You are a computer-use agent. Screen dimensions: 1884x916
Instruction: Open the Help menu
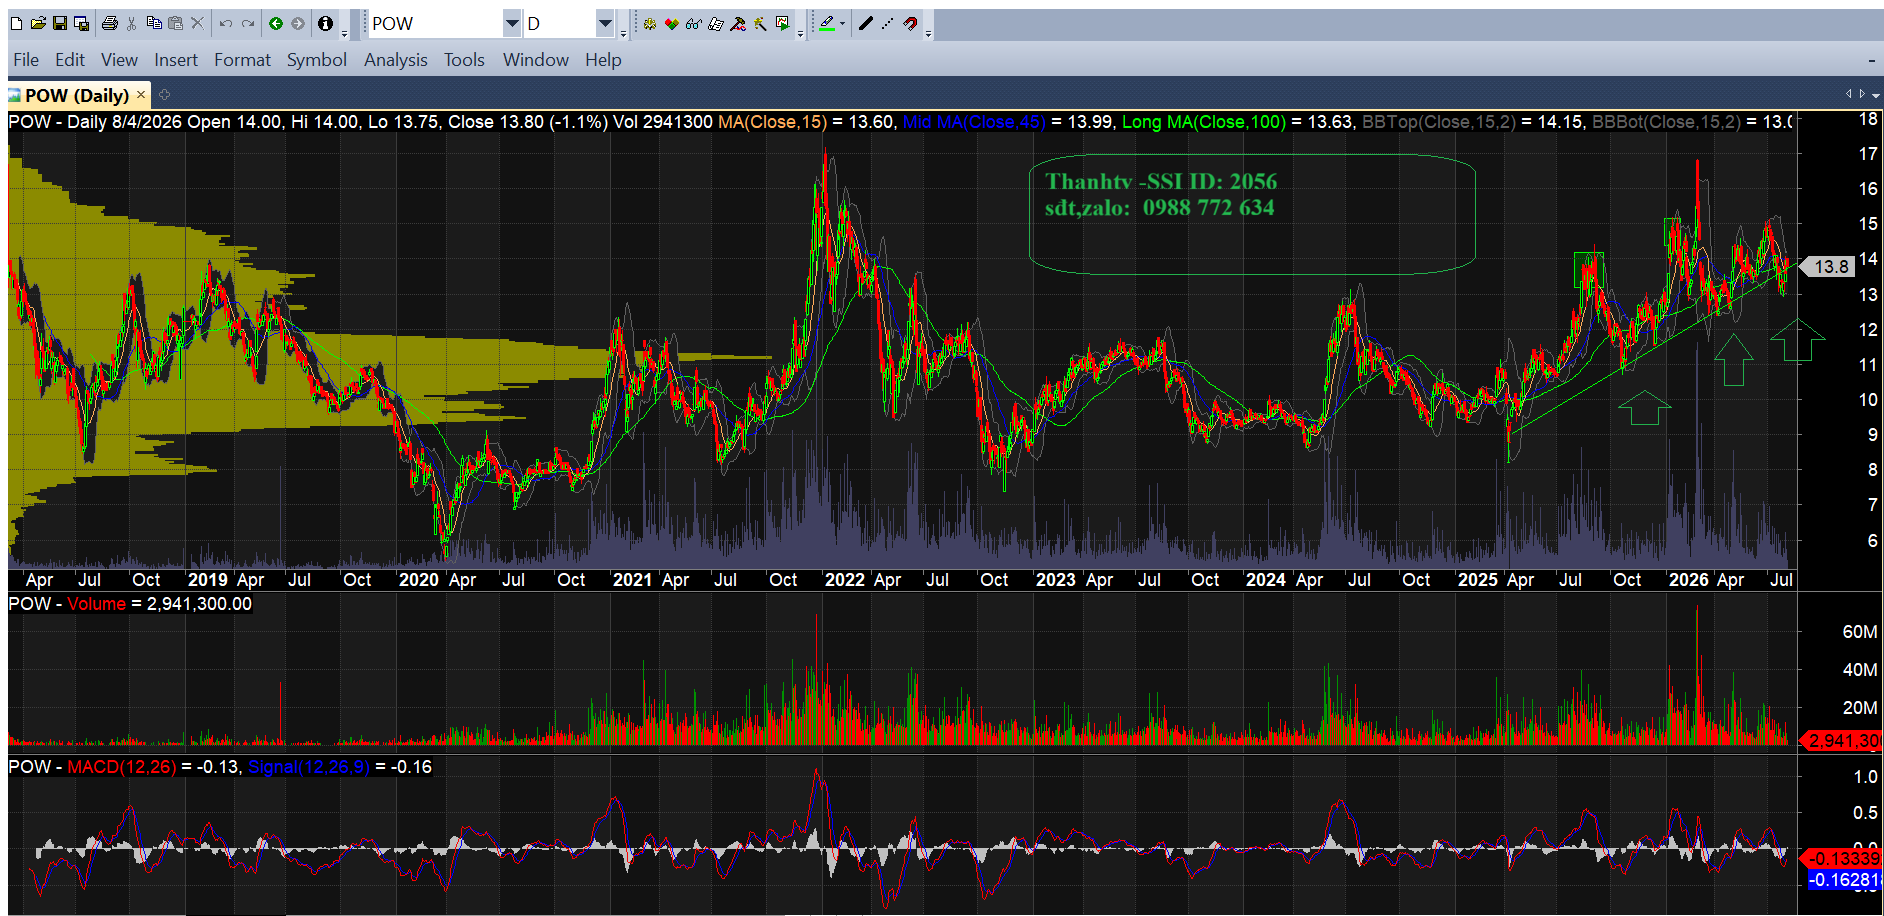(603, 60)
